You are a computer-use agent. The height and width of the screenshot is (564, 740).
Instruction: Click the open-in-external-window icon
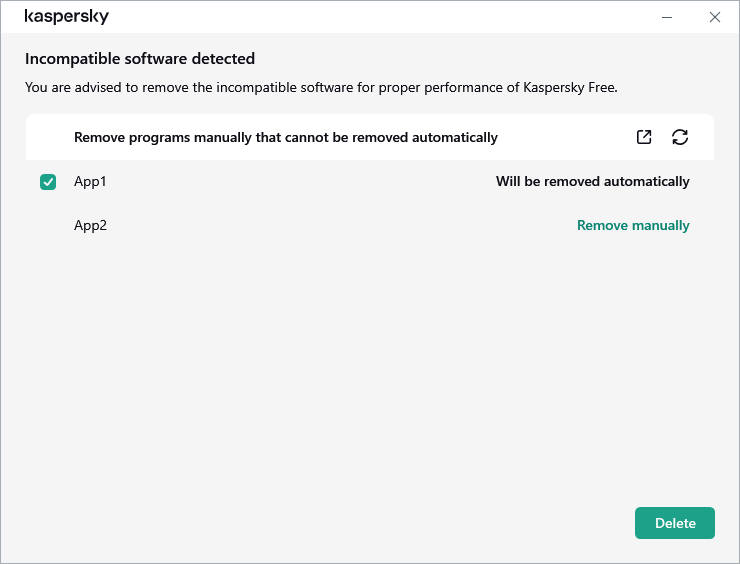click(644, 137)
